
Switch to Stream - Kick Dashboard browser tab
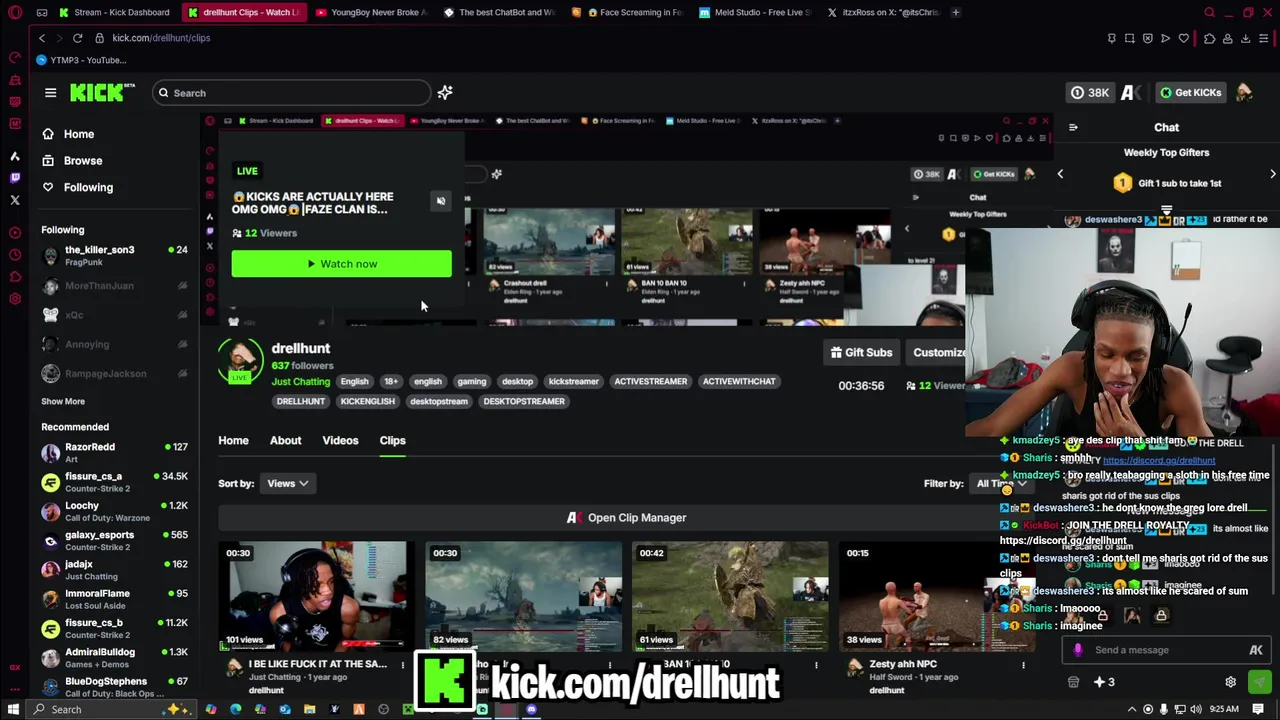(115, 12)
